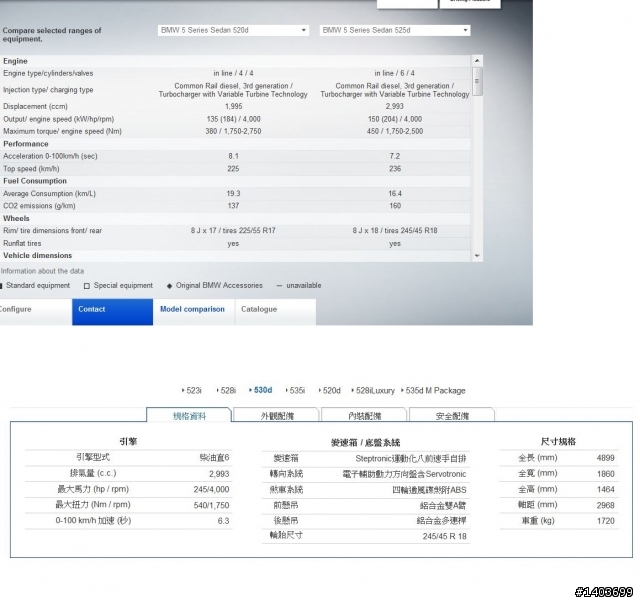The height and width of the screenshot is (600, 640).
Task: Click the comparison table scrollbar thumb
Action: (x=477, y=82)
